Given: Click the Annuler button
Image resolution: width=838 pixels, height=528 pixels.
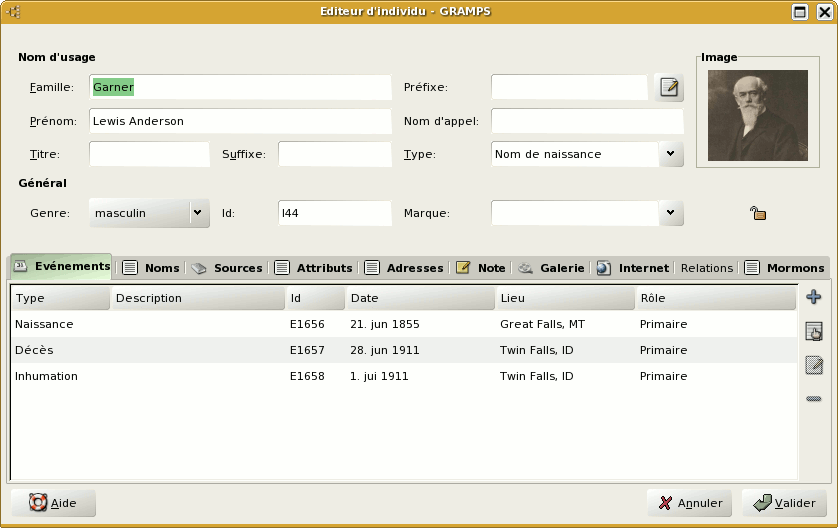Looking at the screenshot, I should 690,503.
